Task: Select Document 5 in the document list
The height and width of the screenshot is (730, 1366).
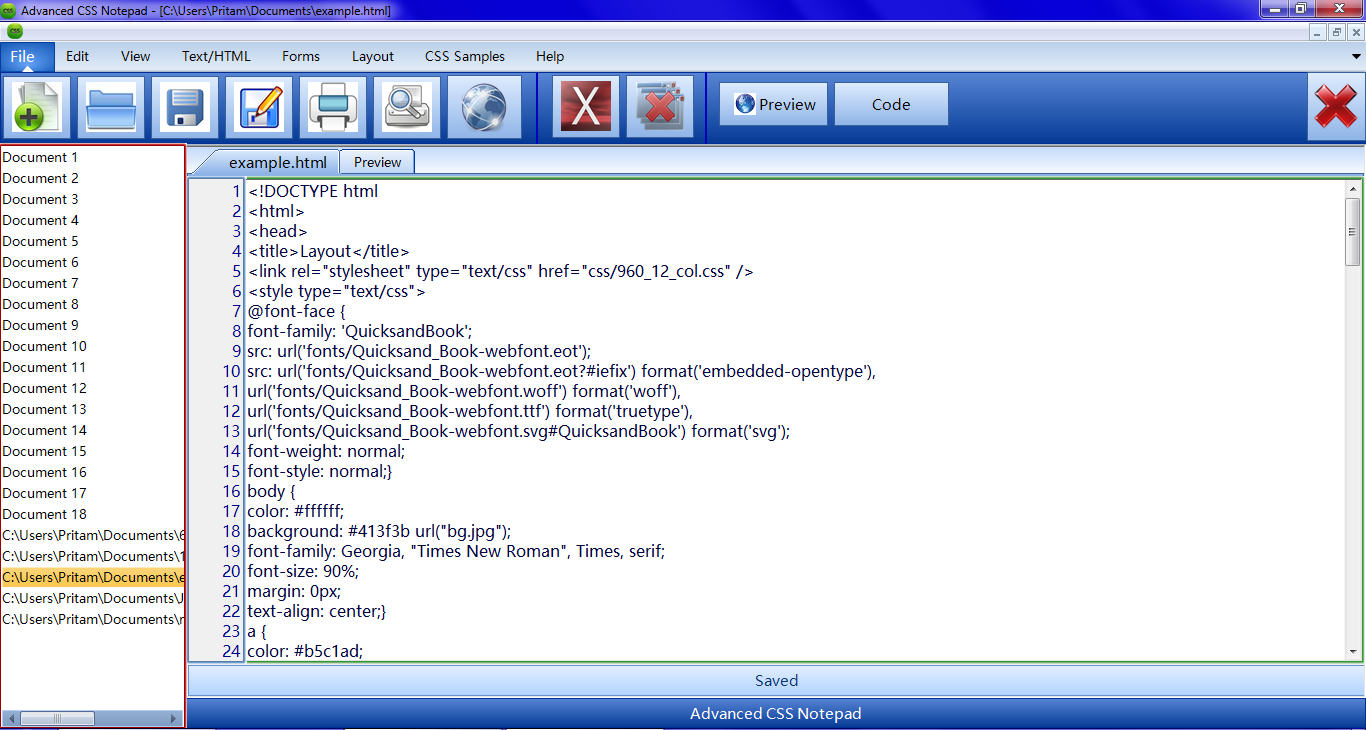Action: (x=40, y=241)
